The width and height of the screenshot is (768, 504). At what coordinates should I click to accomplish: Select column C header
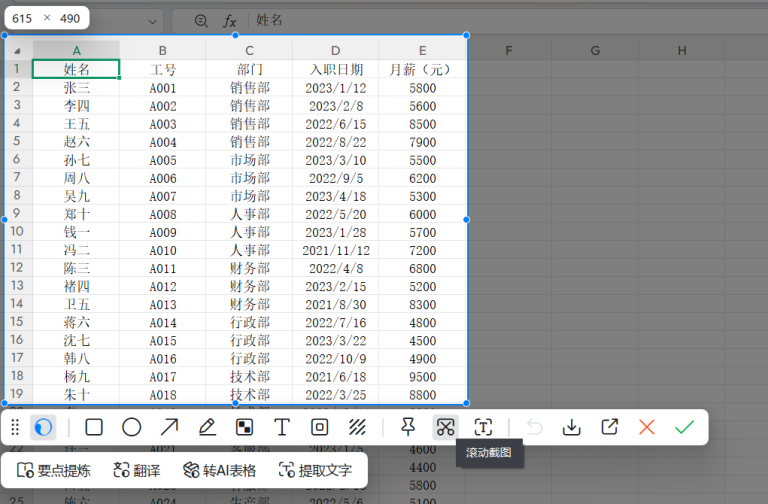tap(249, 50)
